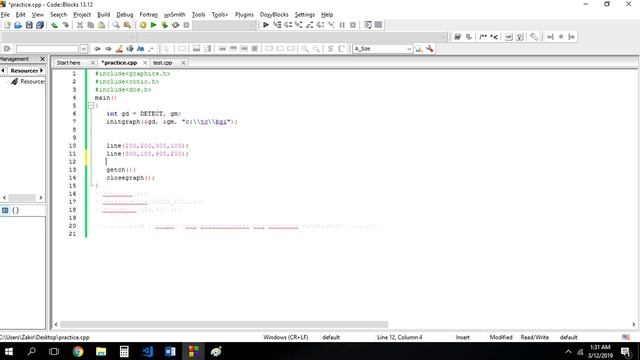Click the Abort build icon
This screenshot has height=360, width=640.
186,25
